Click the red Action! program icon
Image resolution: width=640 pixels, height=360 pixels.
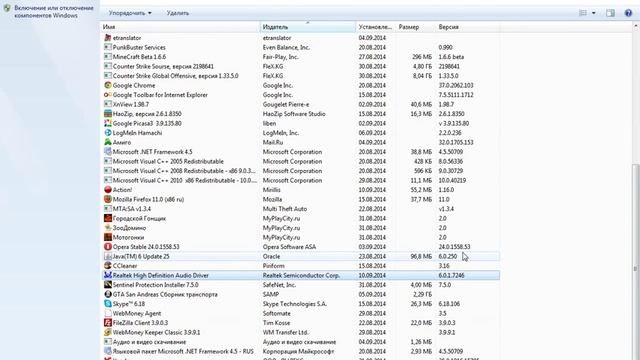[x=108, y=190]
